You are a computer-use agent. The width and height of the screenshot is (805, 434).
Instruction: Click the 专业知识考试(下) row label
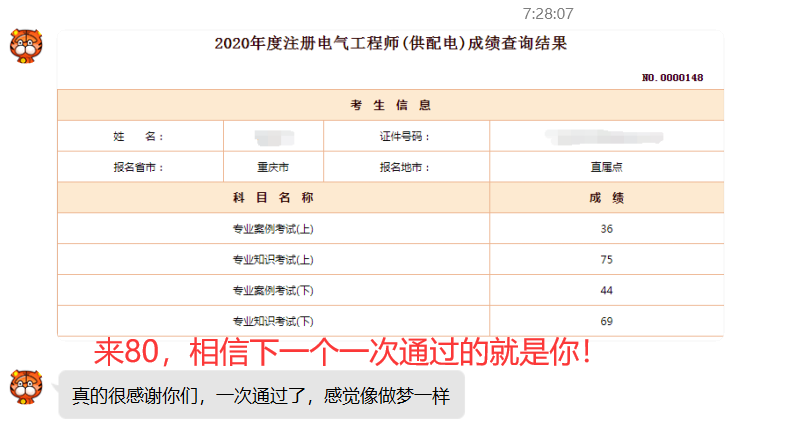[273, 321]
